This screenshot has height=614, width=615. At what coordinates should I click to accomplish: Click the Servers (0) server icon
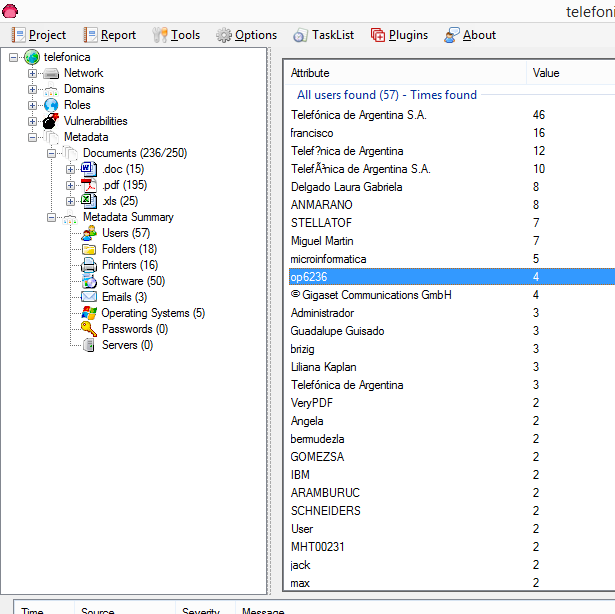(x=89, y=345)
